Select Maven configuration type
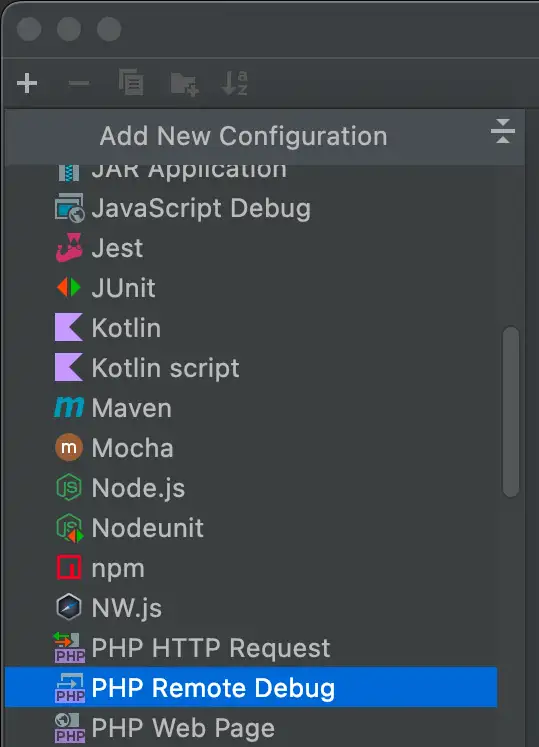The image size is (539, 747). coord(251,408)
